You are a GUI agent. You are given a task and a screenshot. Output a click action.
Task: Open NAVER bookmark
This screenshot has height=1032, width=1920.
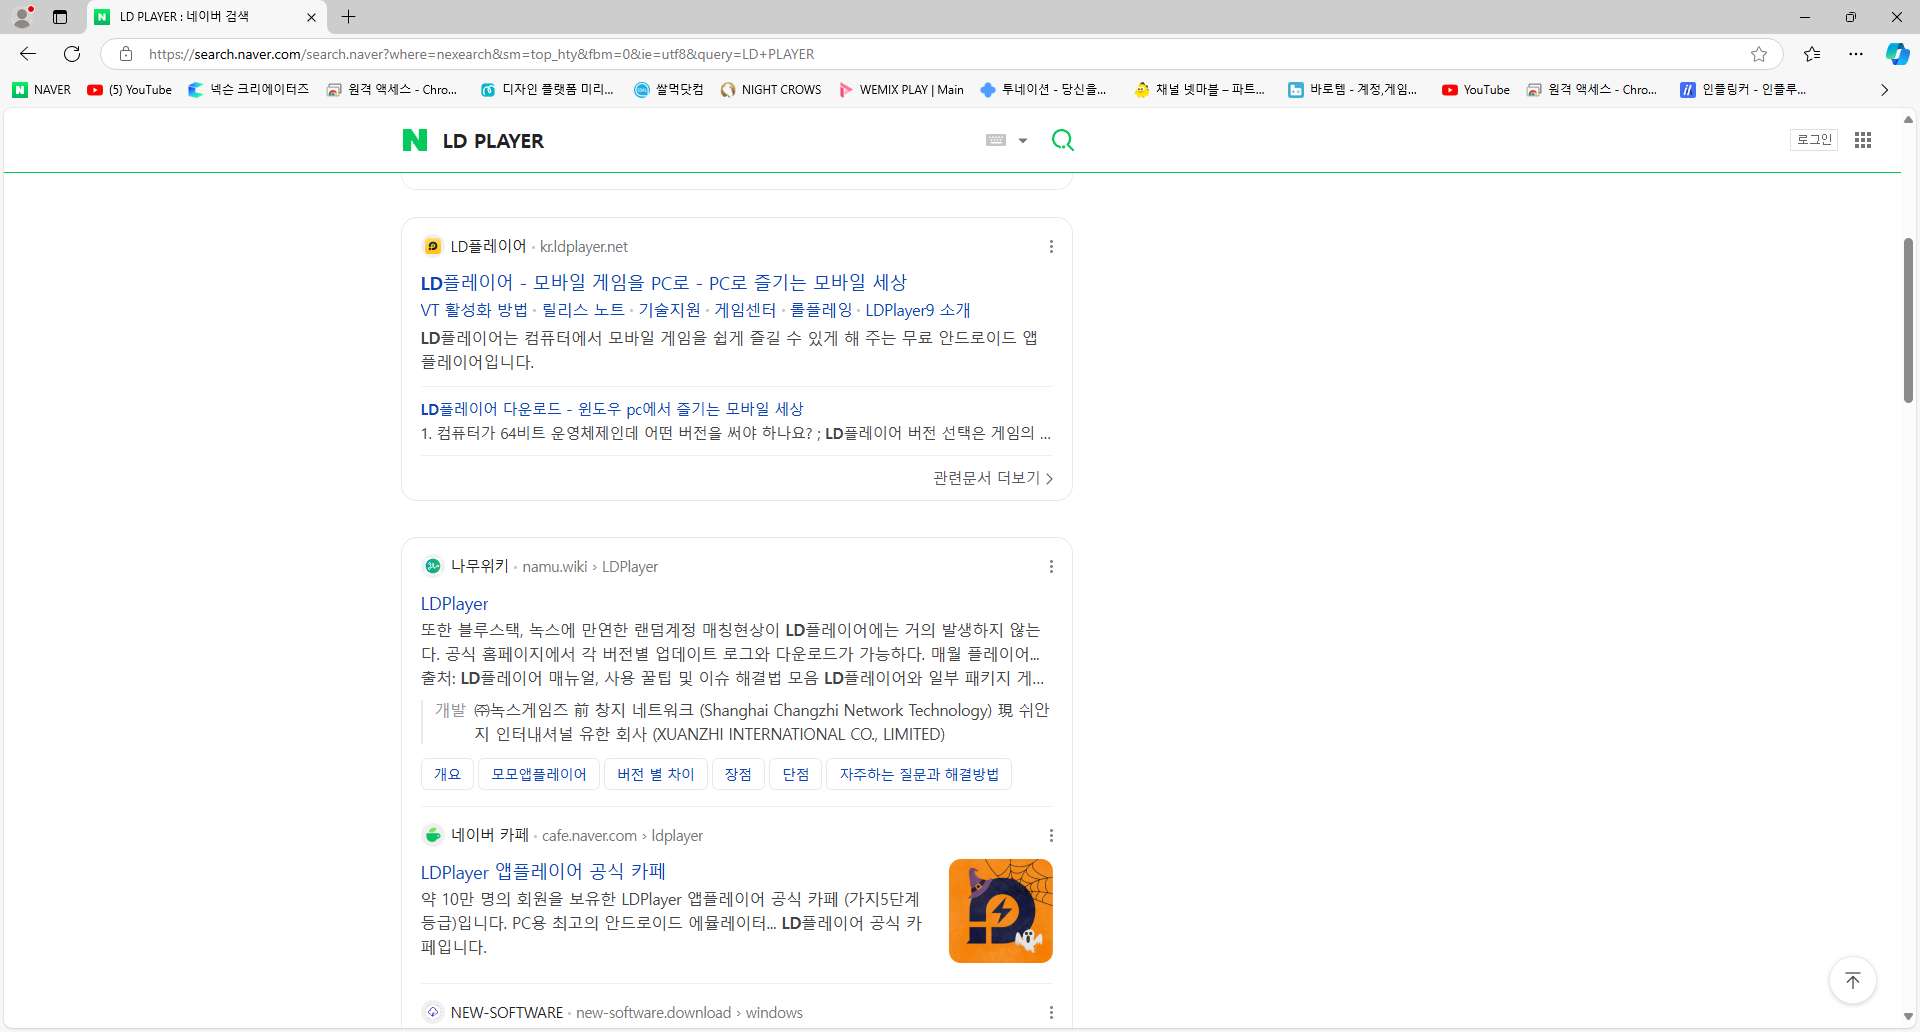pyautogui.click(x=42, y=90)
